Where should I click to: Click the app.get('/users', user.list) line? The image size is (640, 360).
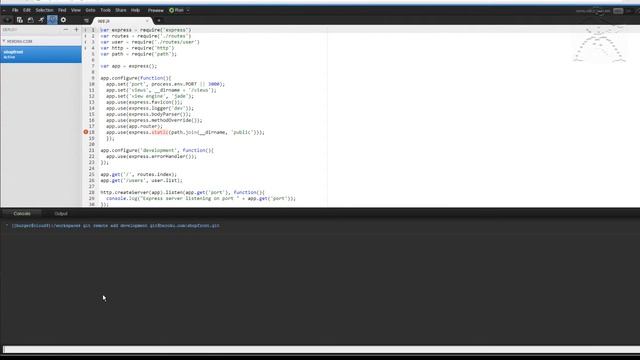click(x=141, y=180)
